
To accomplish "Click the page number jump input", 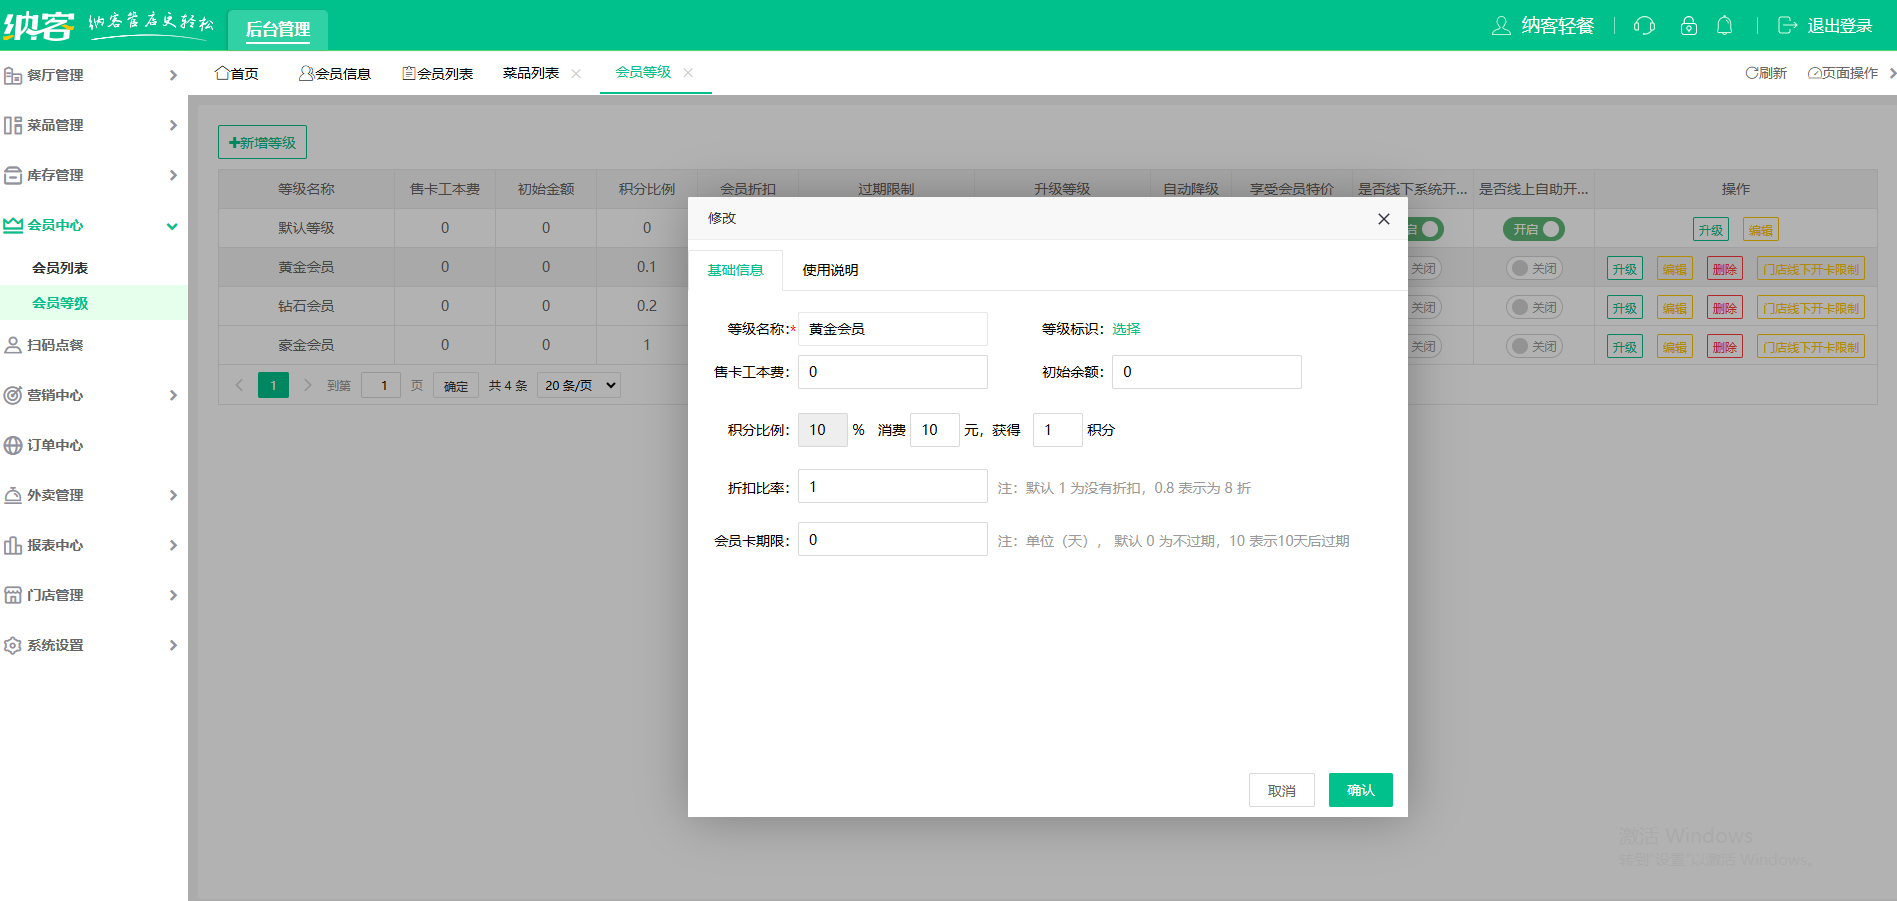I will coord(381,385).
